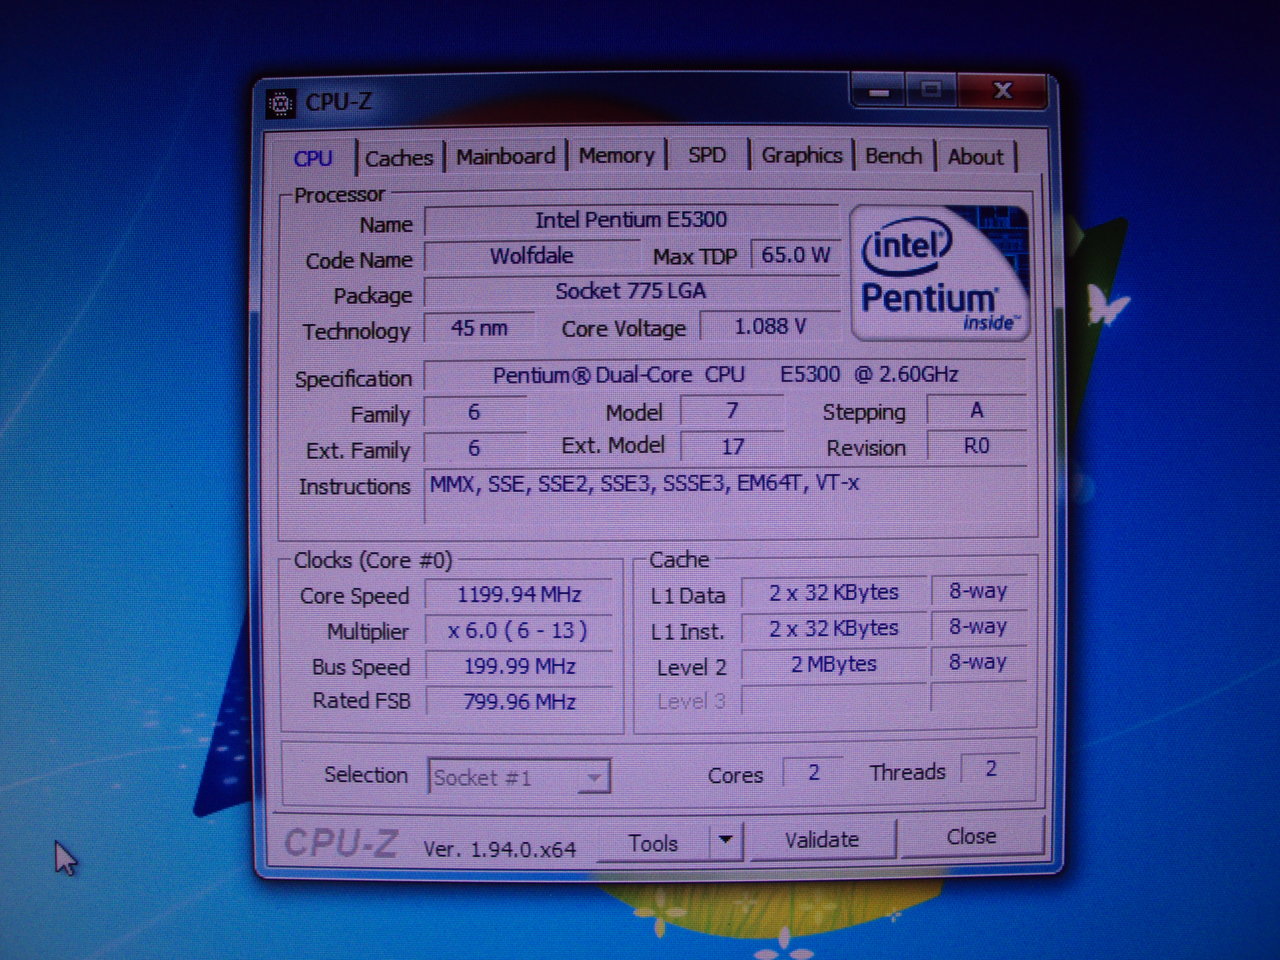Click the Ver. 1.94.0.x64 version text

click(x=499, y=850)
